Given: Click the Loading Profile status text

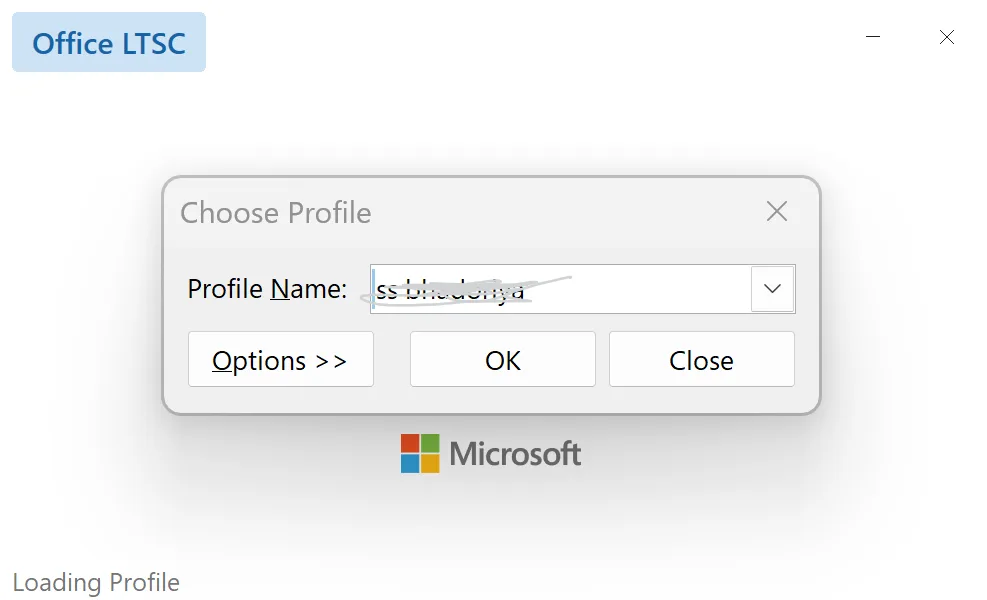Looking at the screenshot, I should [x=96, y=582].
